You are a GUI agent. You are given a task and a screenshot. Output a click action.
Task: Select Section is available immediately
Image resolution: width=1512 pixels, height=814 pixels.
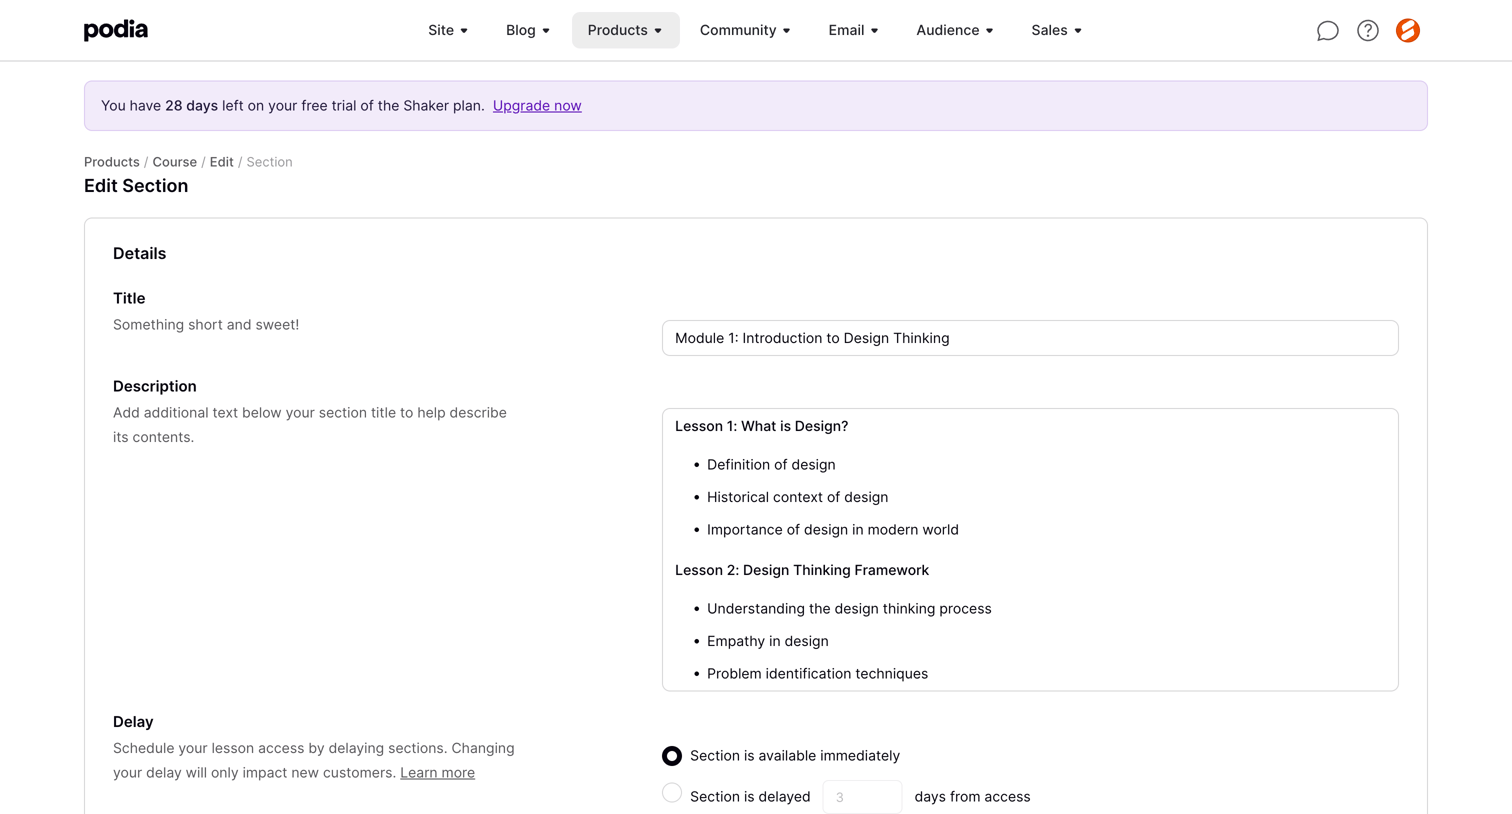coord(672,756)
